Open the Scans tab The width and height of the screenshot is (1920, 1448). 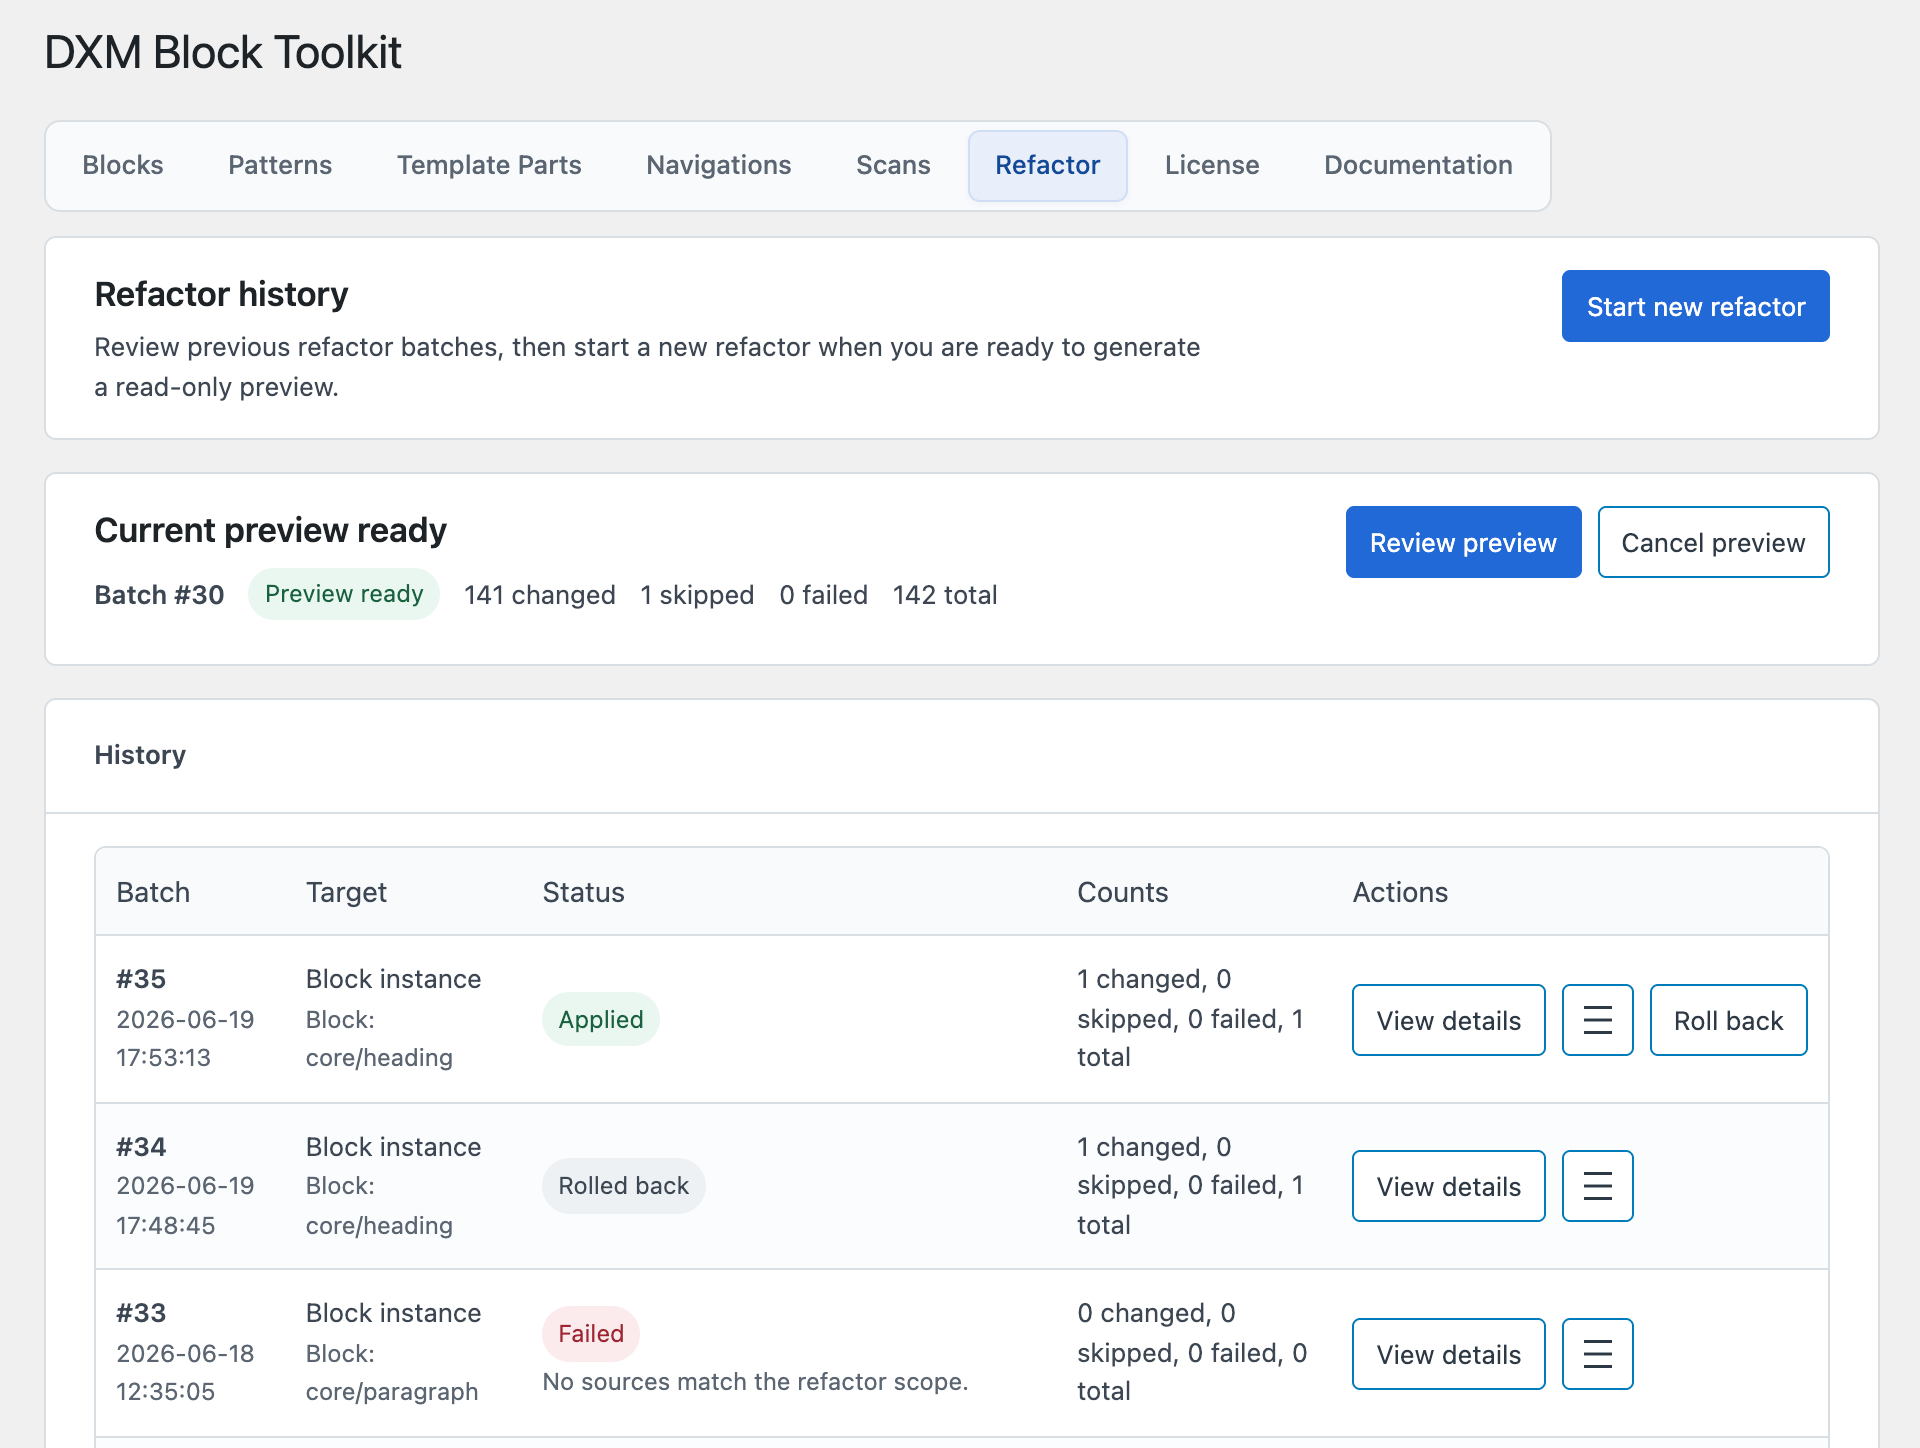pos(893,165)
